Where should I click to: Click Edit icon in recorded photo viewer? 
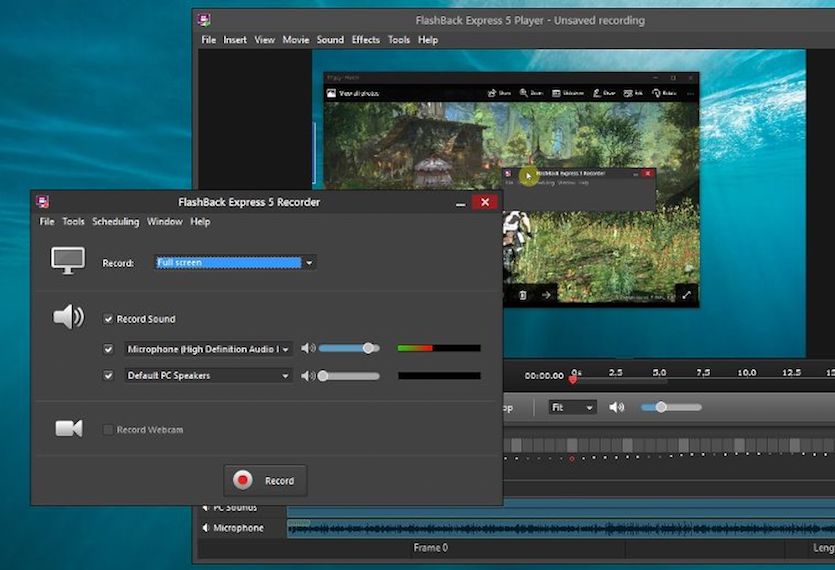coord(628,93)
